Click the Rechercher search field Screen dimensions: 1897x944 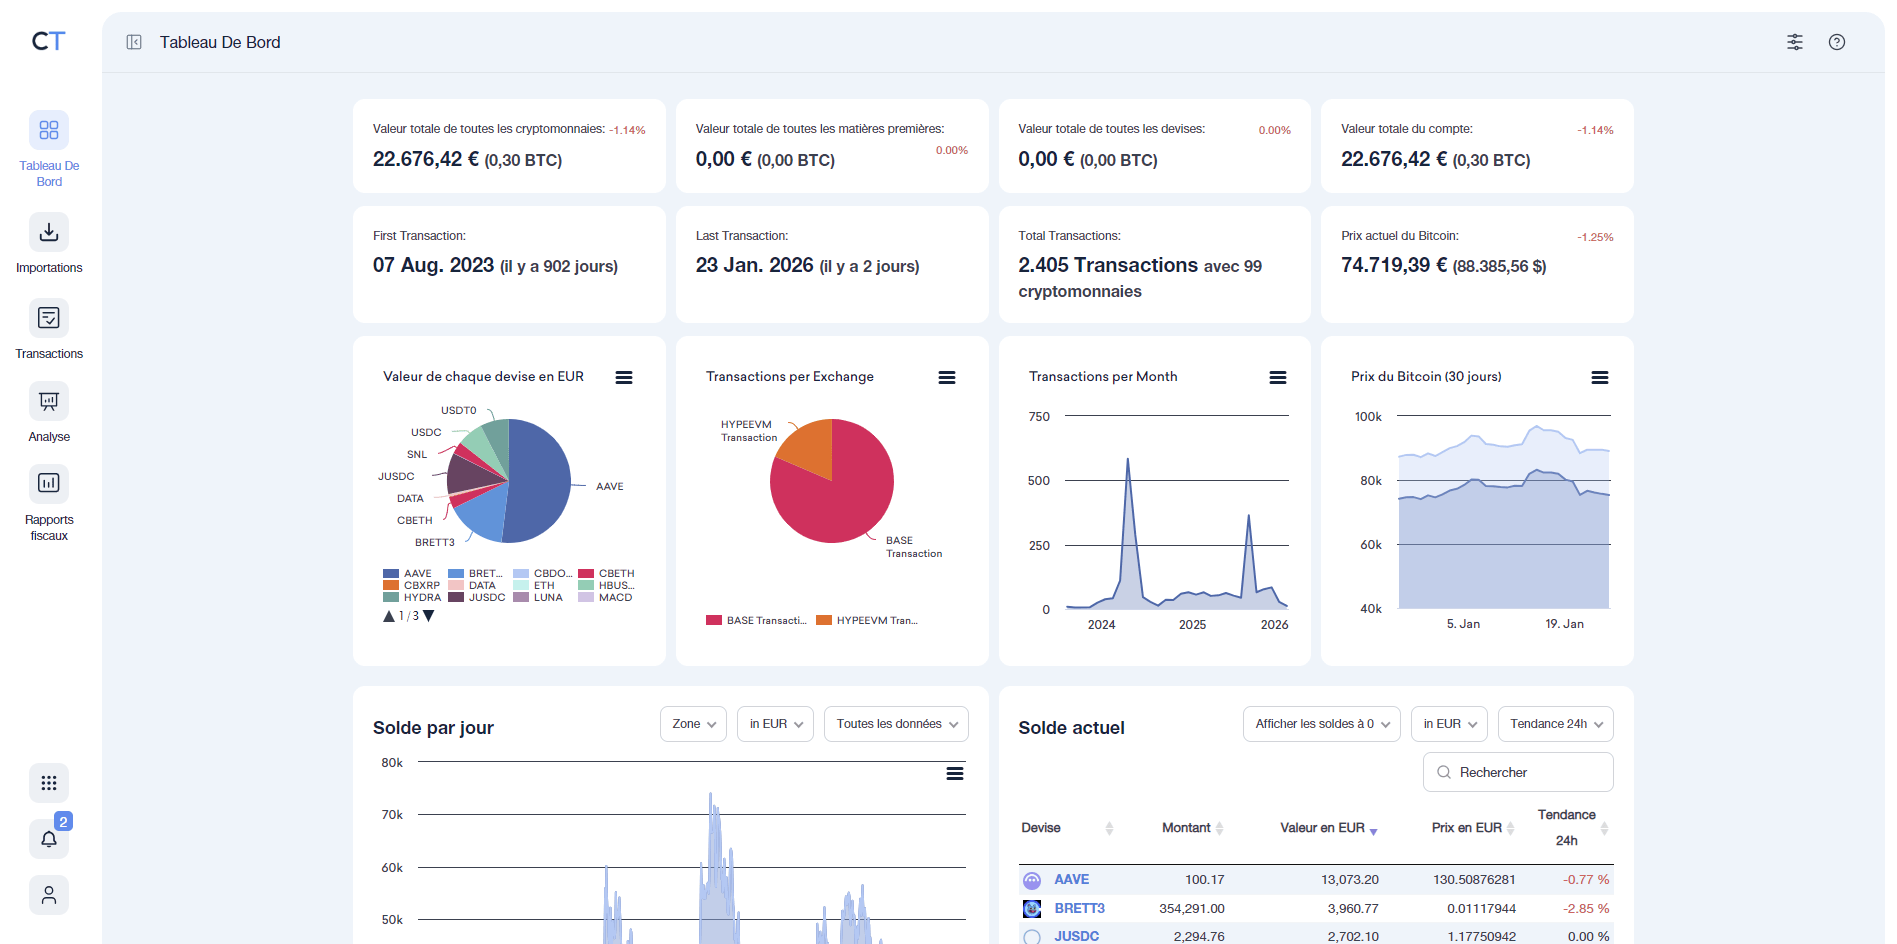tap(1518, 772)
